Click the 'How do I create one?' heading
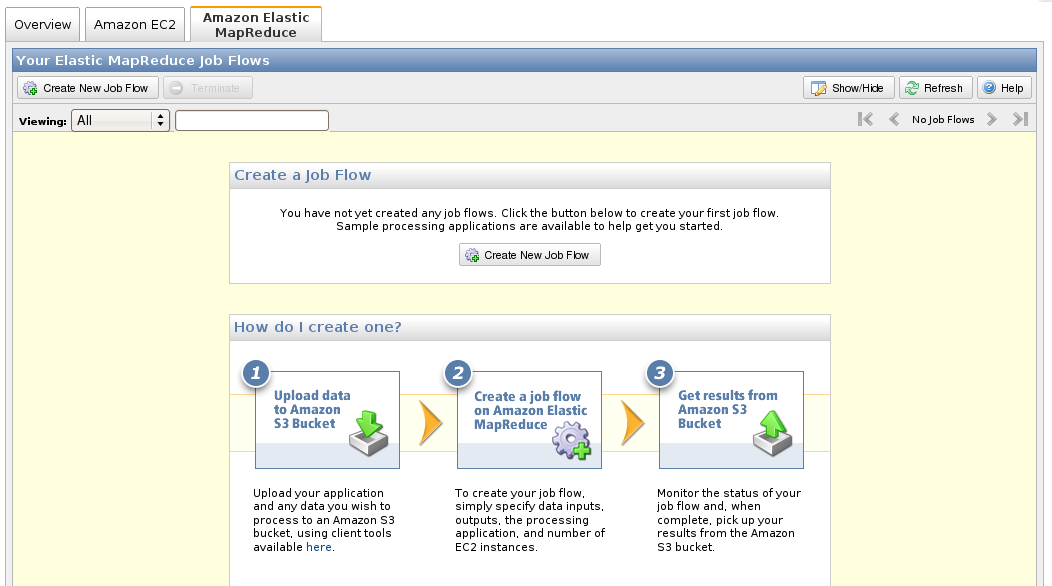The width and height of the screenshot is (1052, 586). [x=317, y=327]
